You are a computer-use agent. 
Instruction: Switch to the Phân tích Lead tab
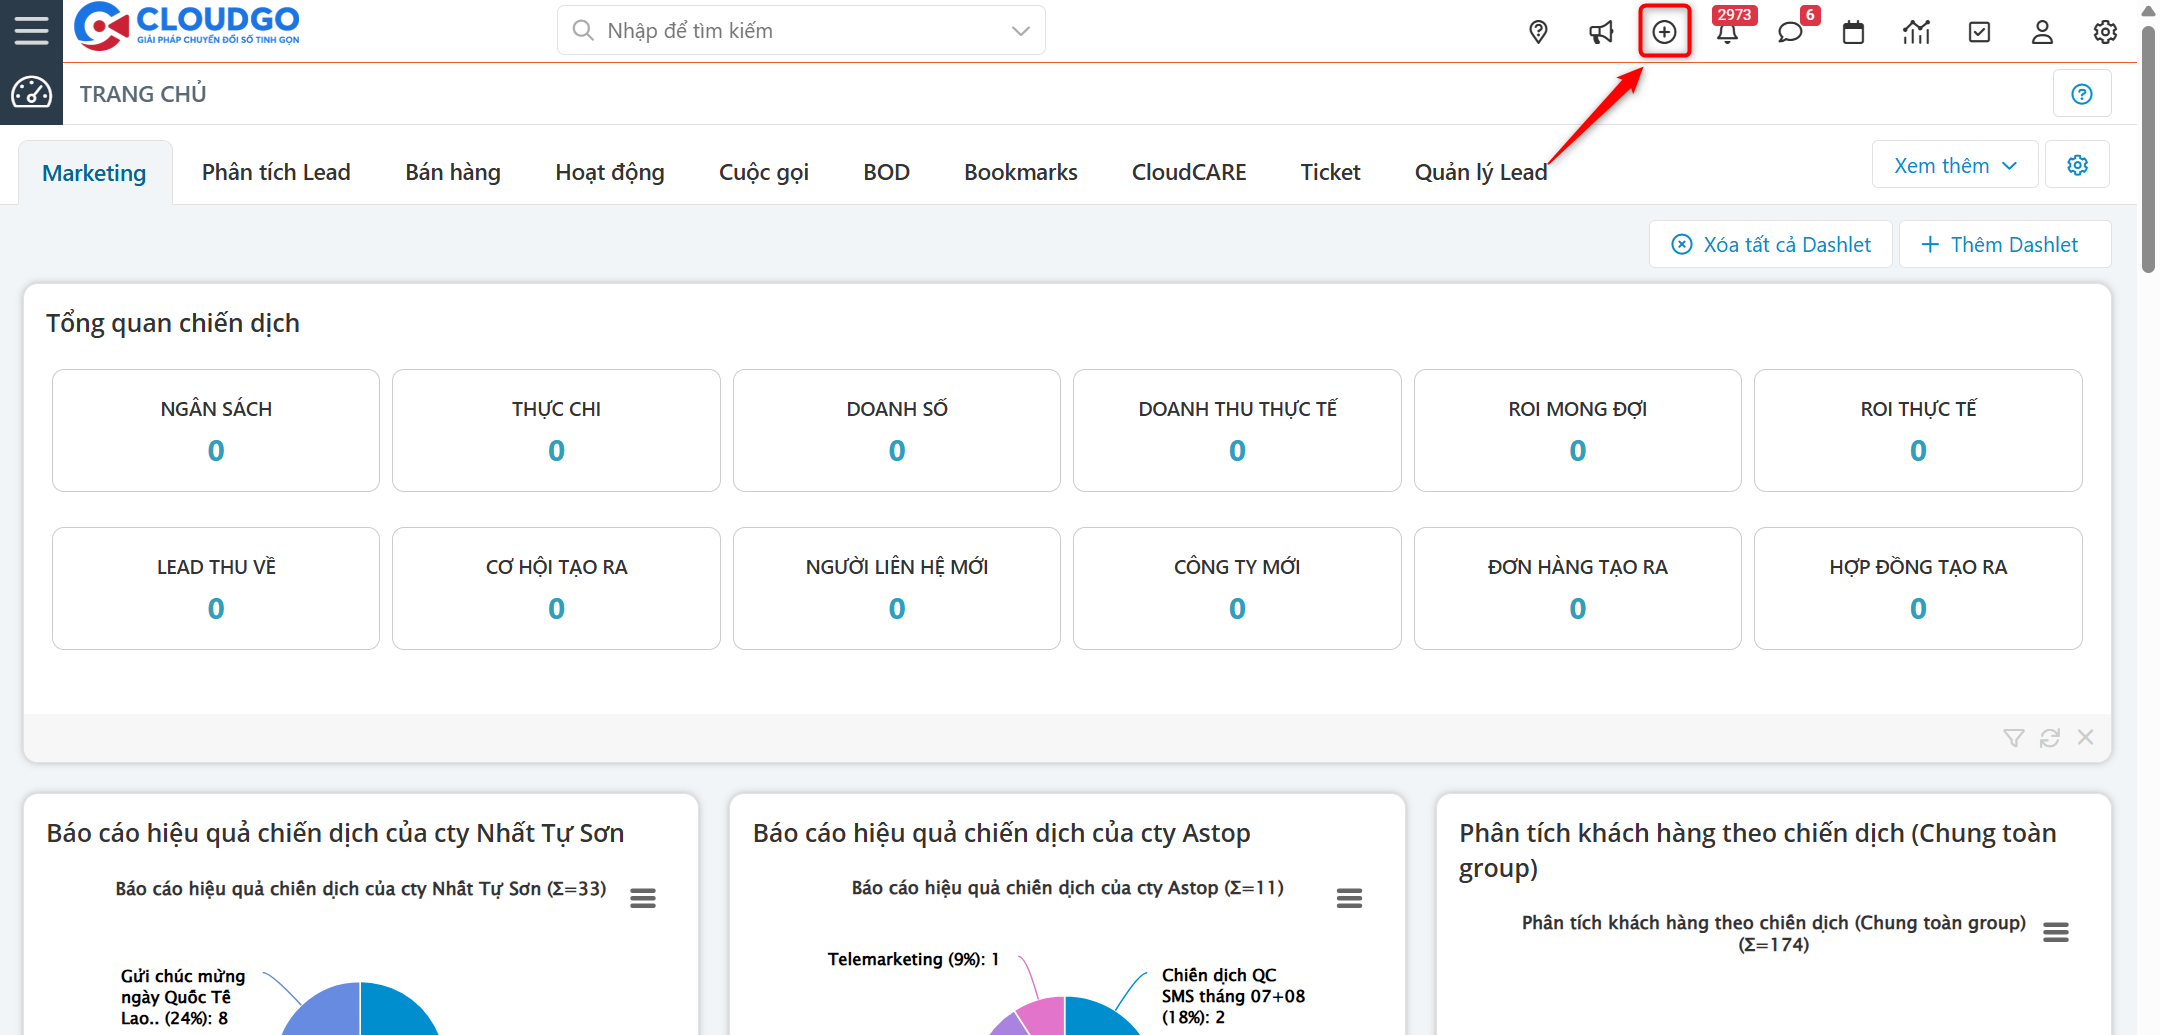coord(276,172)
